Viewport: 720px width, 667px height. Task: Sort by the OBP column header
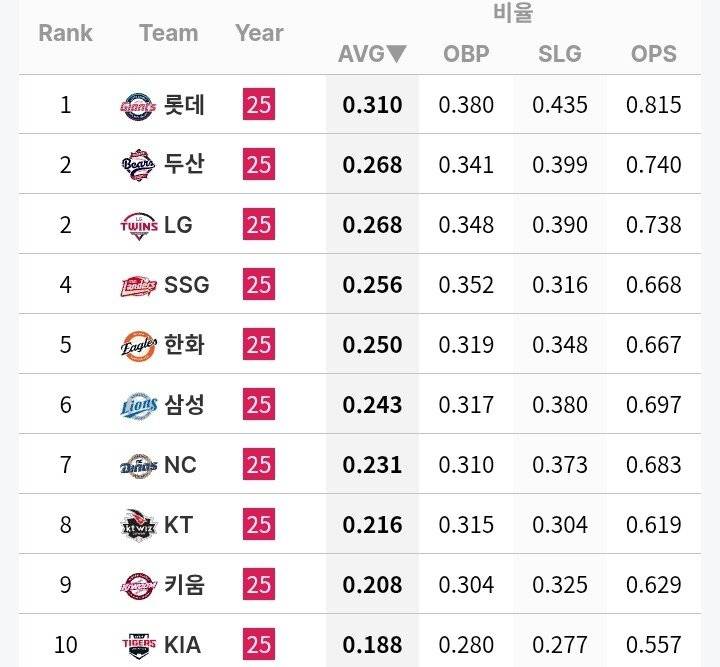pyautogui.click(x=466, y=54)
